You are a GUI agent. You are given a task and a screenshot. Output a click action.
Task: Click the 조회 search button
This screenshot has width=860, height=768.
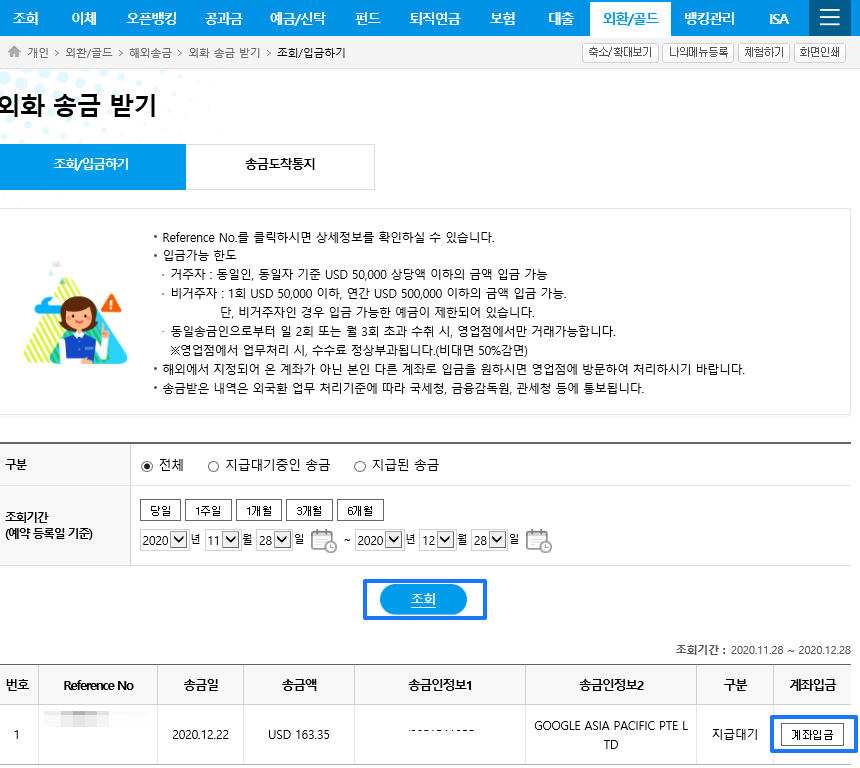(424, 600)
